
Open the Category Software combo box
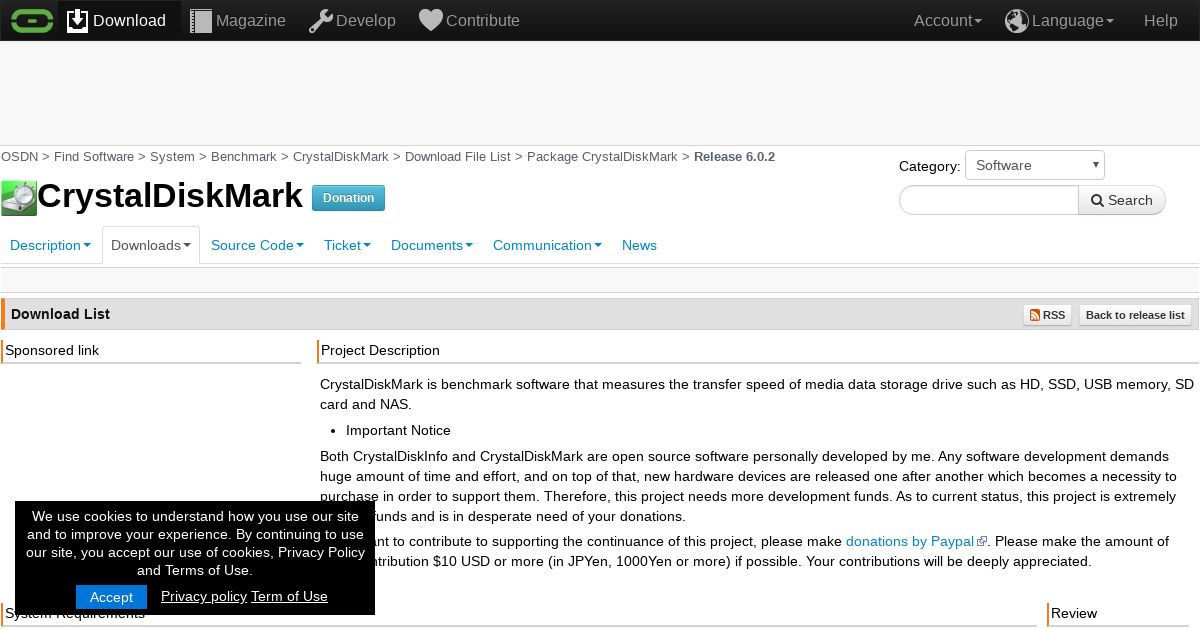pos(1035,165)
